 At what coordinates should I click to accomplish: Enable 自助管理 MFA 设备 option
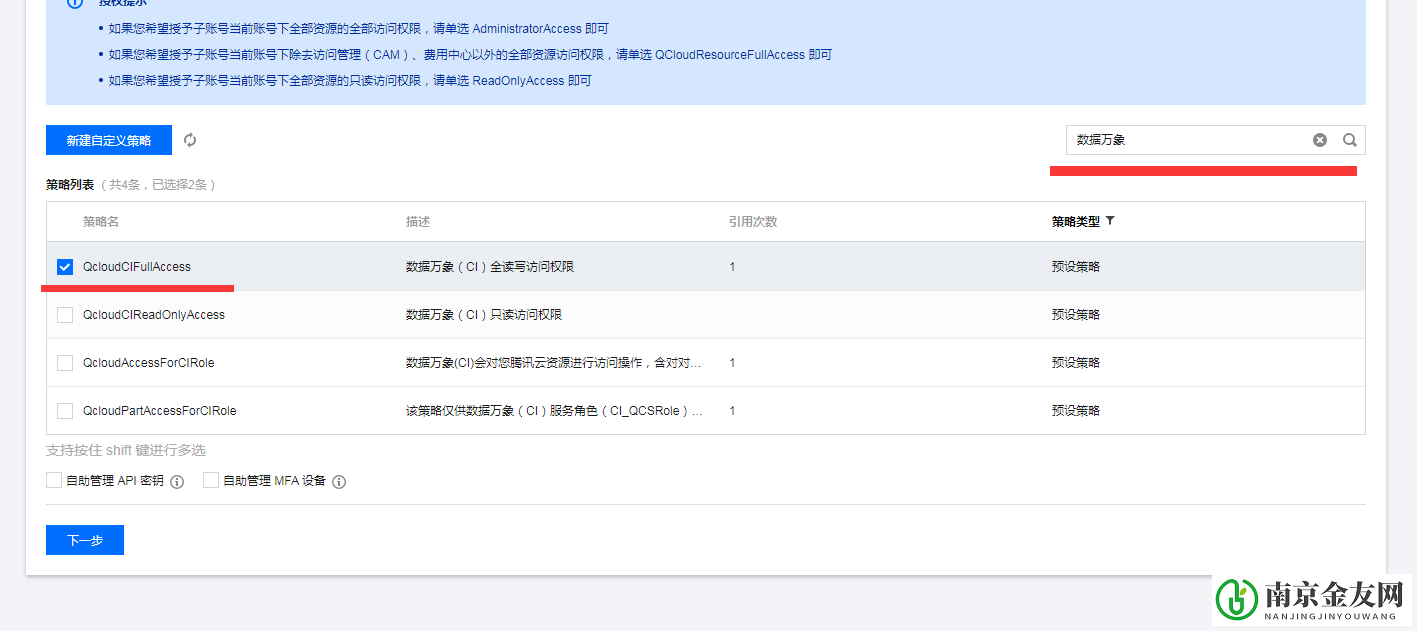point(211,481)
